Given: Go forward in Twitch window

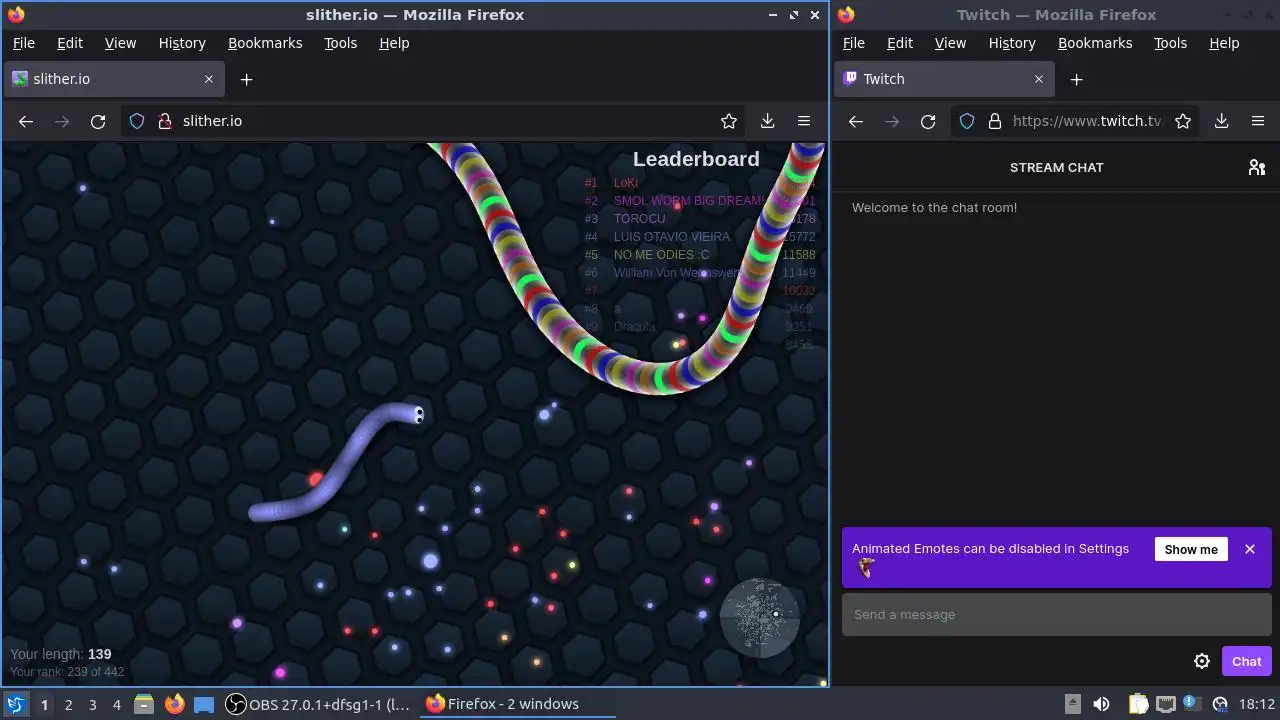Looking at the screenshot, I should 892,121.
